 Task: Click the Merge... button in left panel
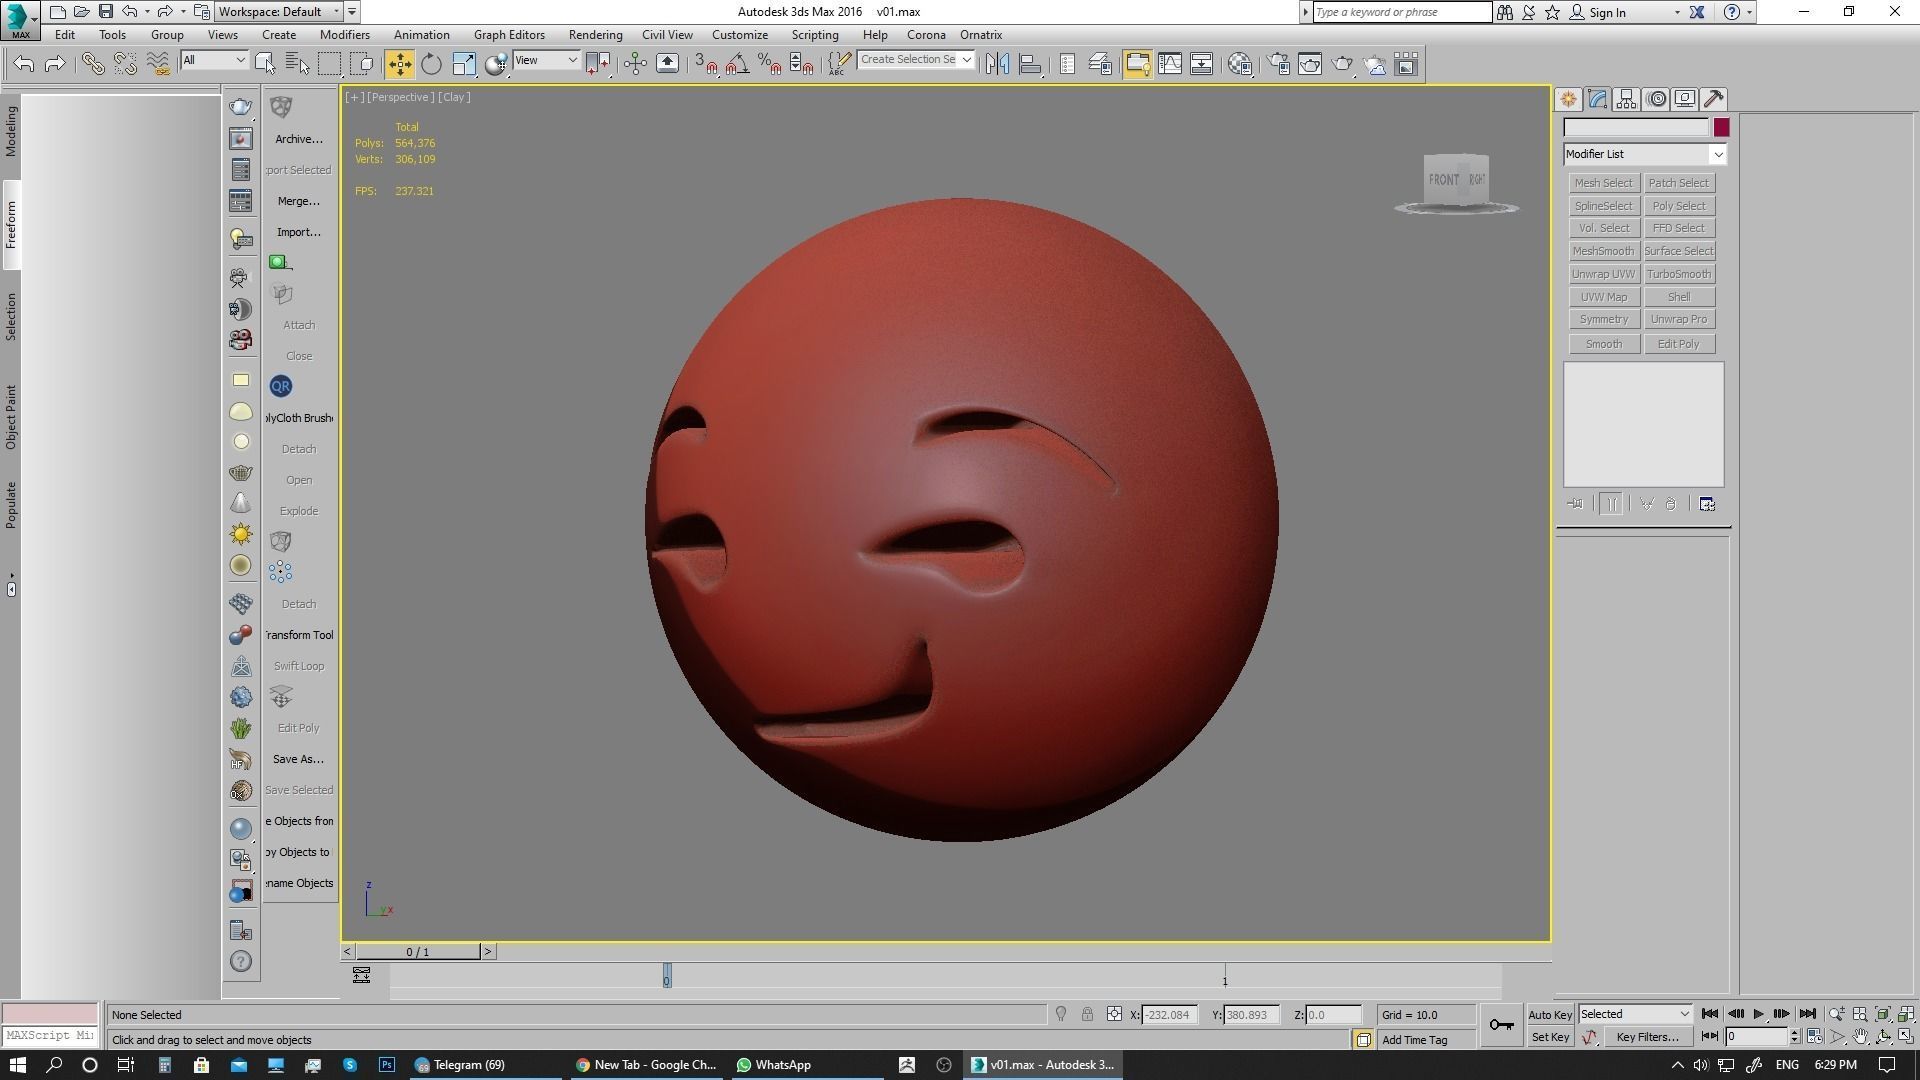(299, 201)
